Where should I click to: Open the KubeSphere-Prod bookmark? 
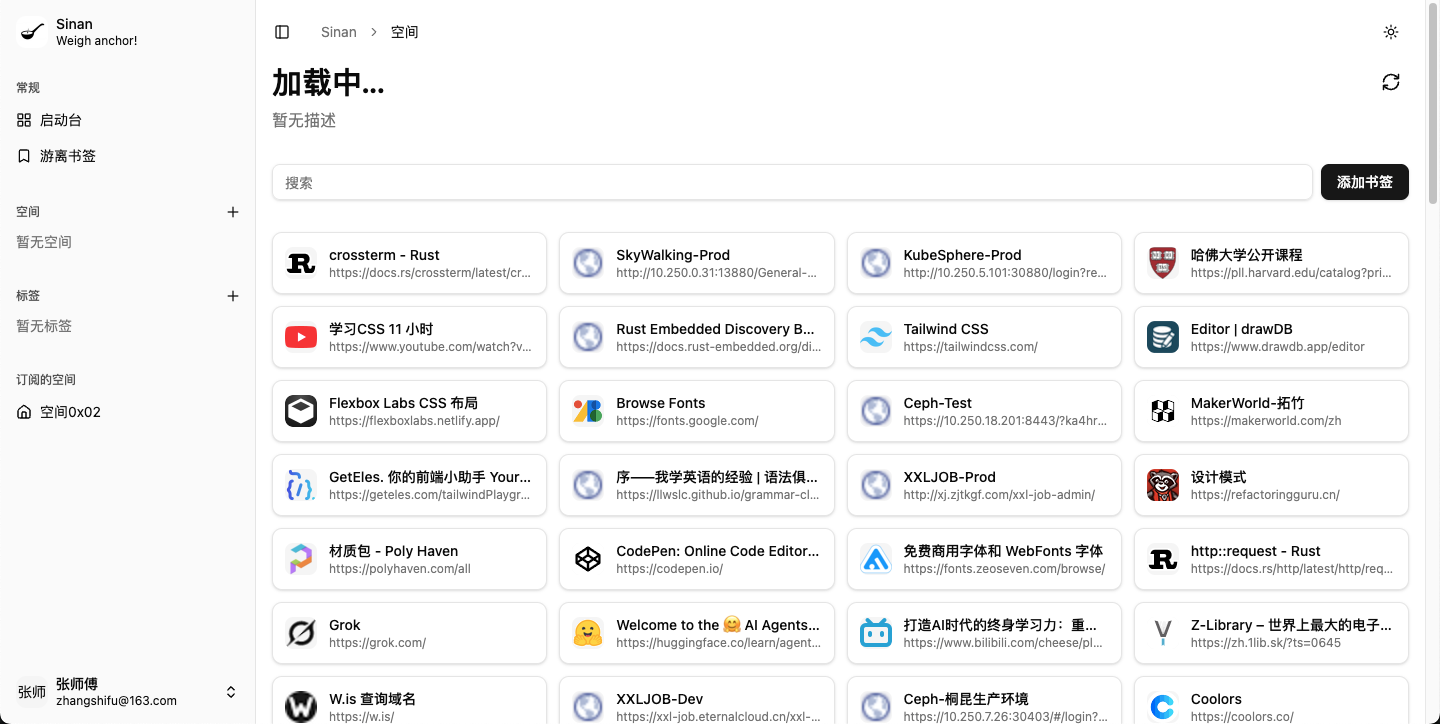click(x=984, y=263)
